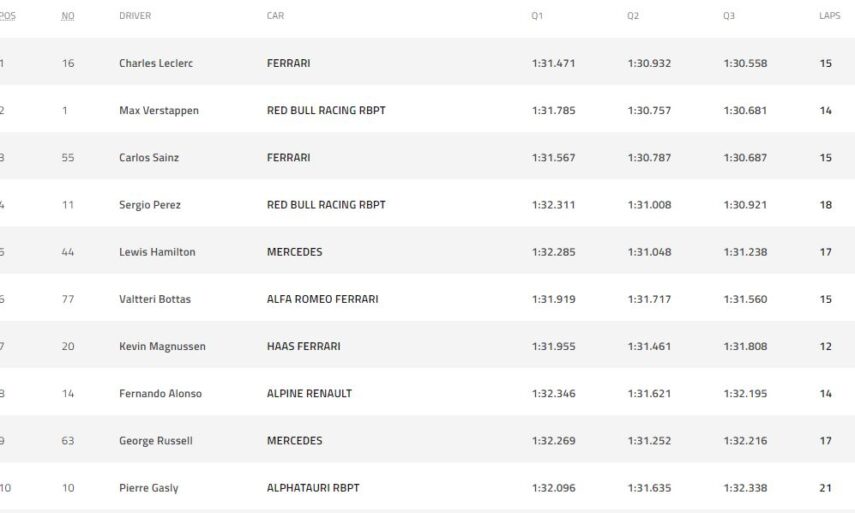Open Max Verstappen's driver entry
The height and width of the screenshot is (513, 855).
(x=158, y=110)
